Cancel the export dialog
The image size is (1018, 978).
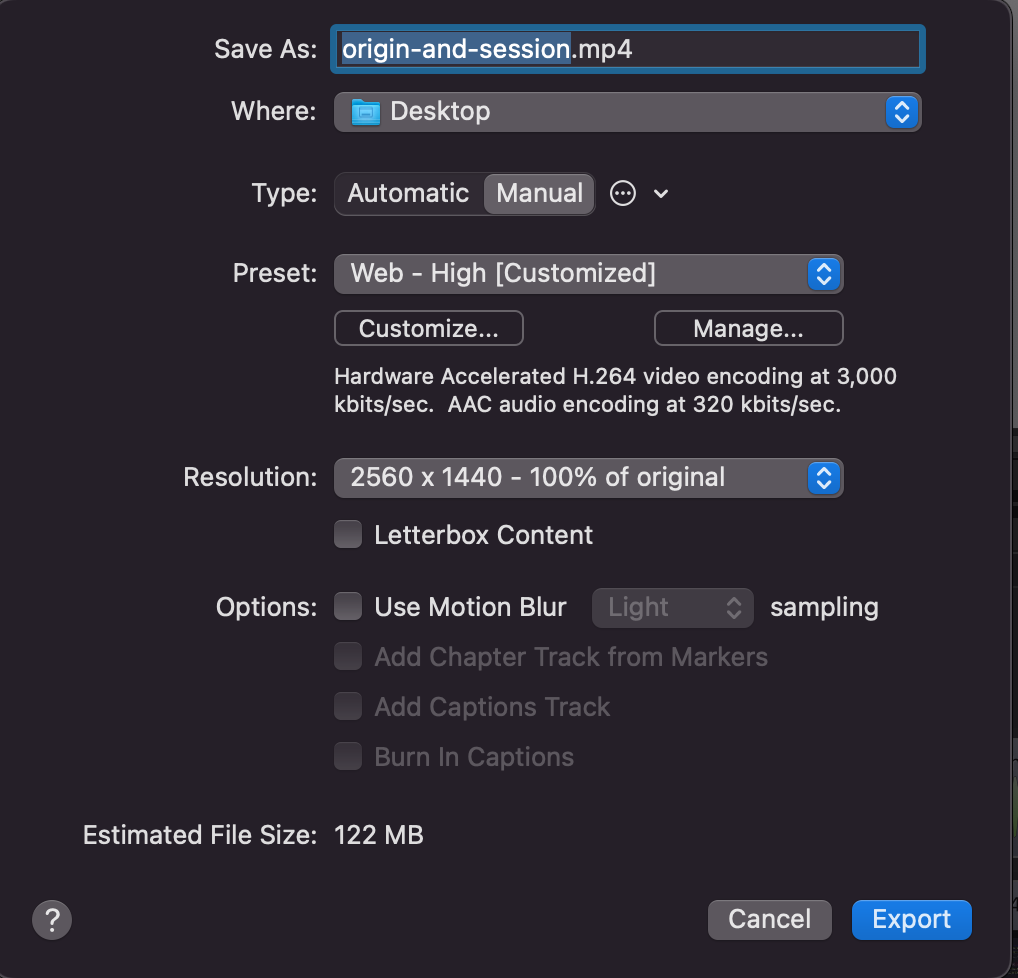pos(769,919)
